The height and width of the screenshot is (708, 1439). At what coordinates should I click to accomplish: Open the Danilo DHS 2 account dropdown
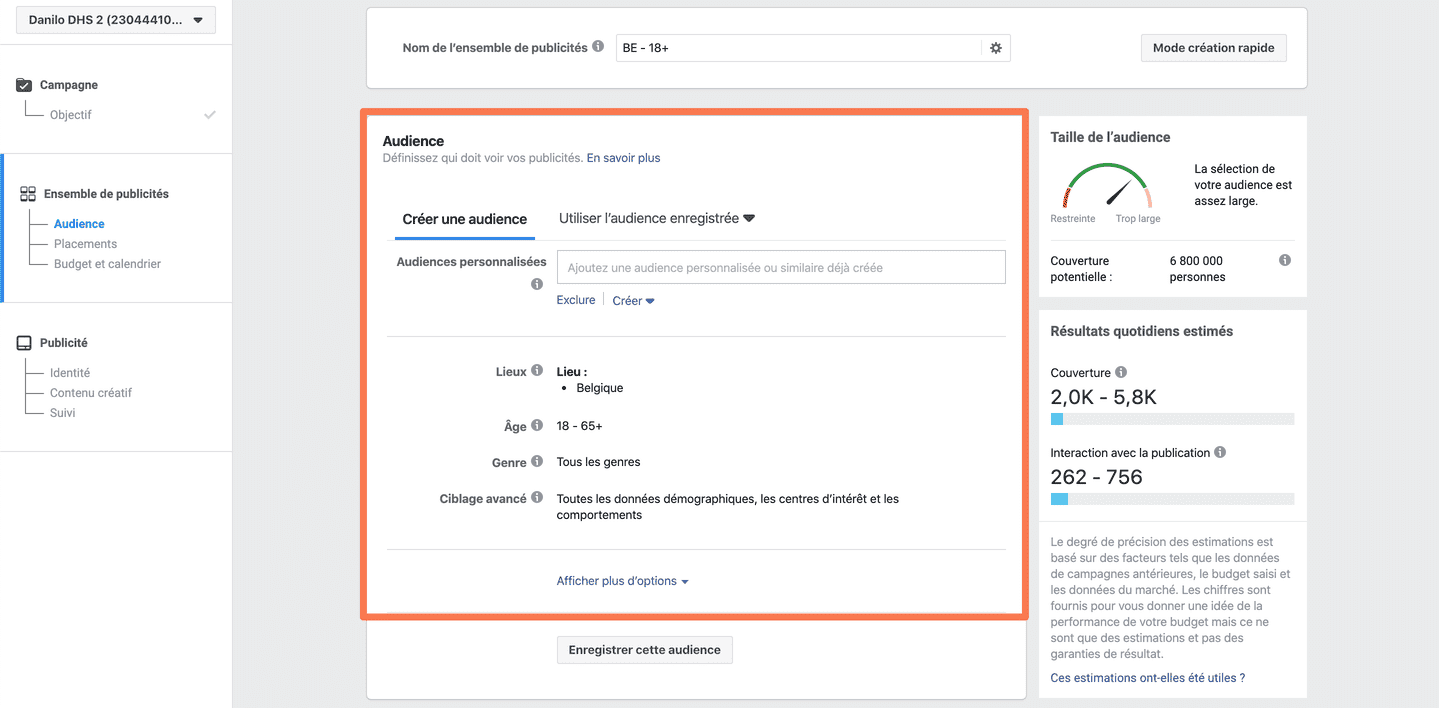116,20
